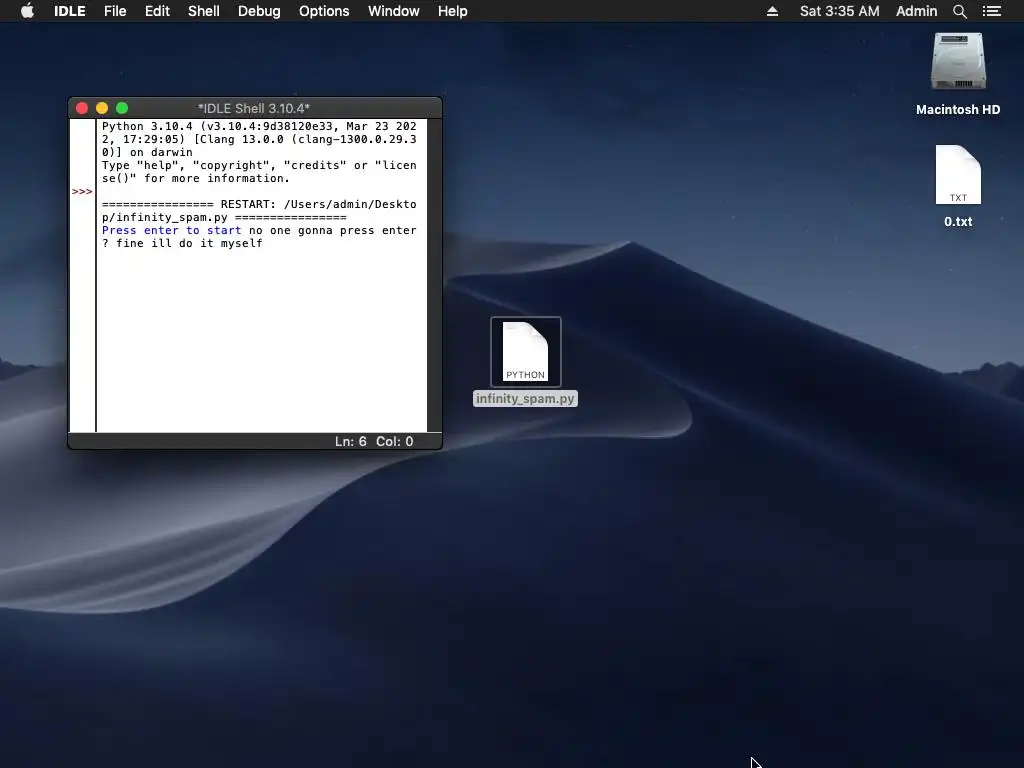Click the eject icon in menu bar
The height and width of the screenshot is (768, 1024).
[772, 11]
